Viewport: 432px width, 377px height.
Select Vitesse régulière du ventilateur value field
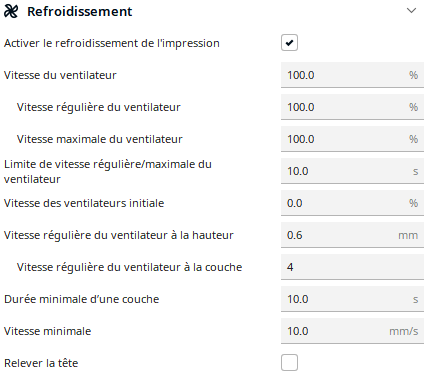coord(352,107)
